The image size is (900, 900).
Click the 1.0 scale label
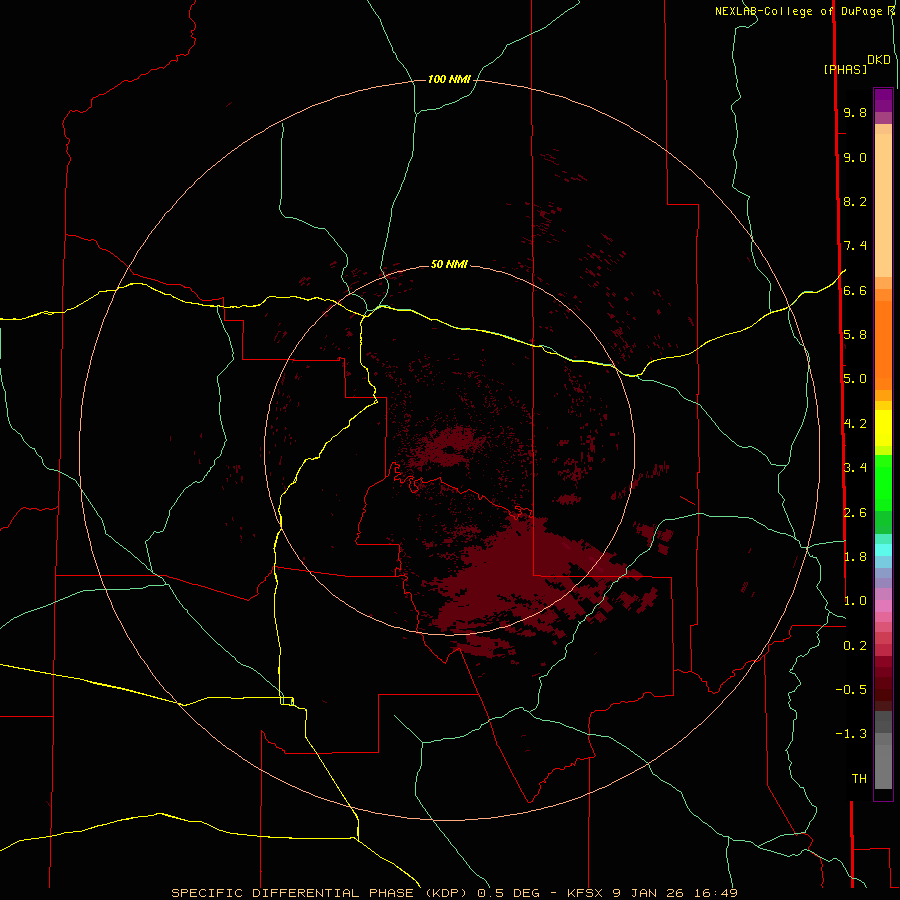[855, 600]
